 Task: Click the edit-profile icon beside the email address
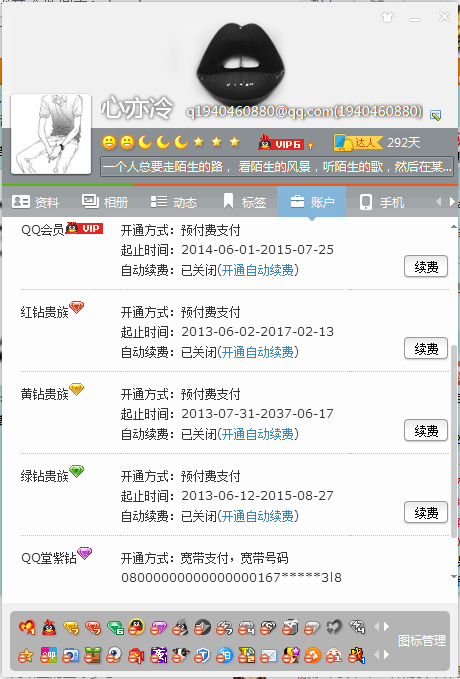(435, 115)
